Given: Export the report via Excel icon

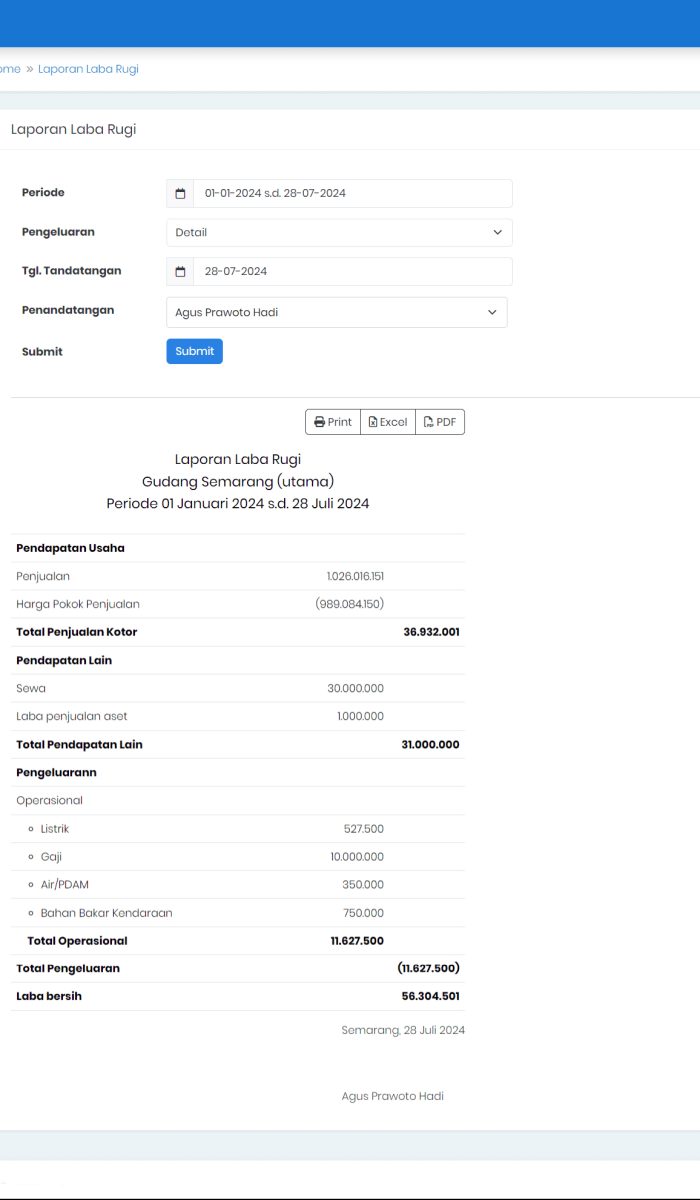Looking at the screenshot, I should coord(373,422).
